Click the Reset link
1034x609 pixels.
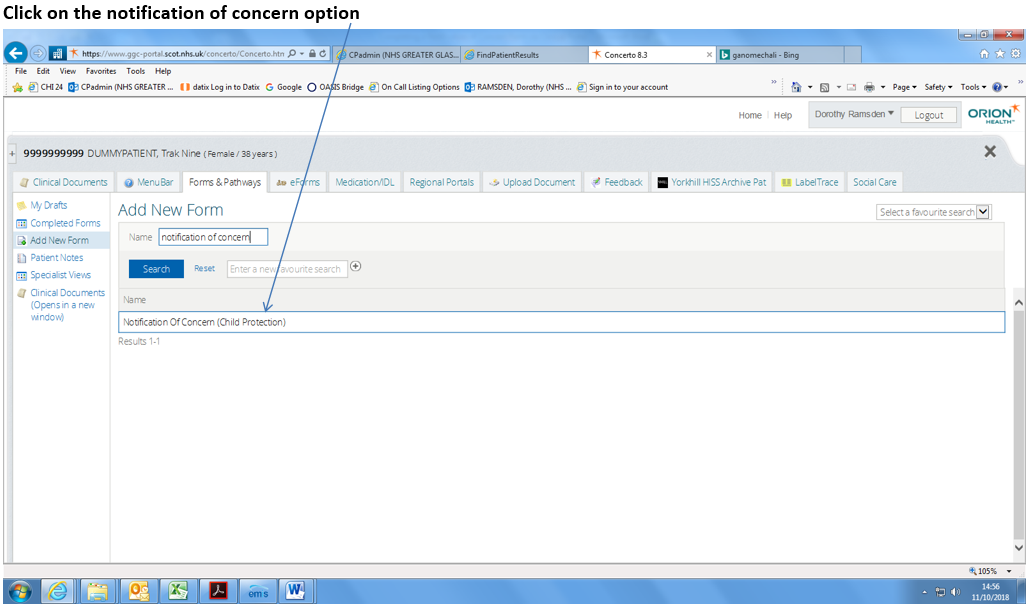[204, 269]
